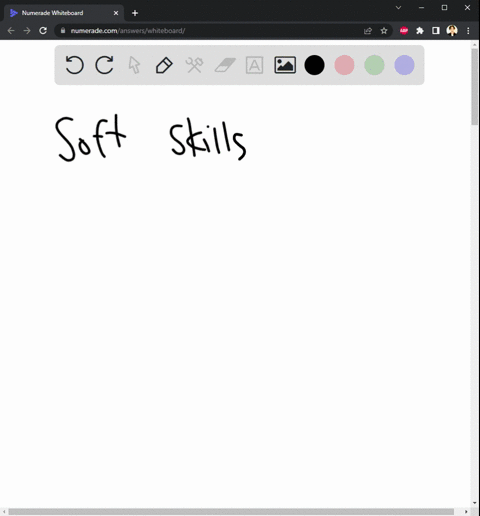480x516 pixels.
Task: Pick the pink ink color
Action: [x=344, y=65]
